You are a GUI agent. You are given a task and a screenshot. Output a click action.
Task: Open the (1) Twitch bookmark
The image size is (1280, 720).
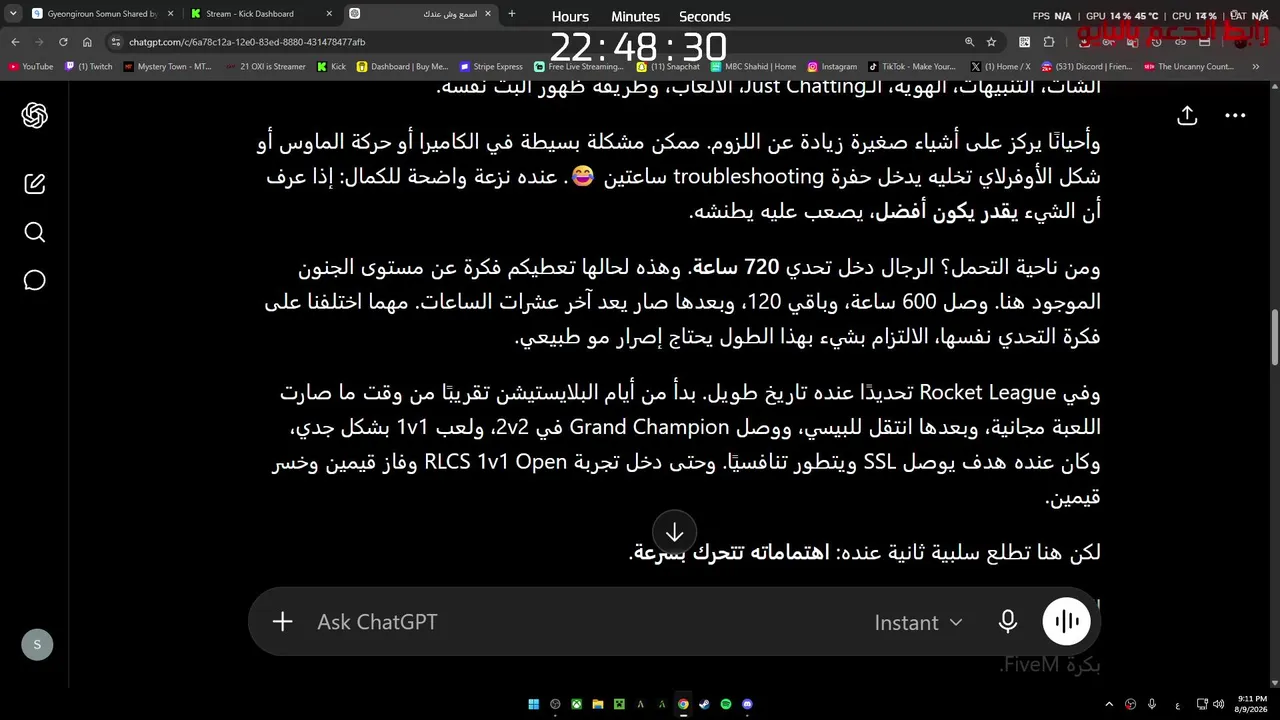[x=88, y=67]
